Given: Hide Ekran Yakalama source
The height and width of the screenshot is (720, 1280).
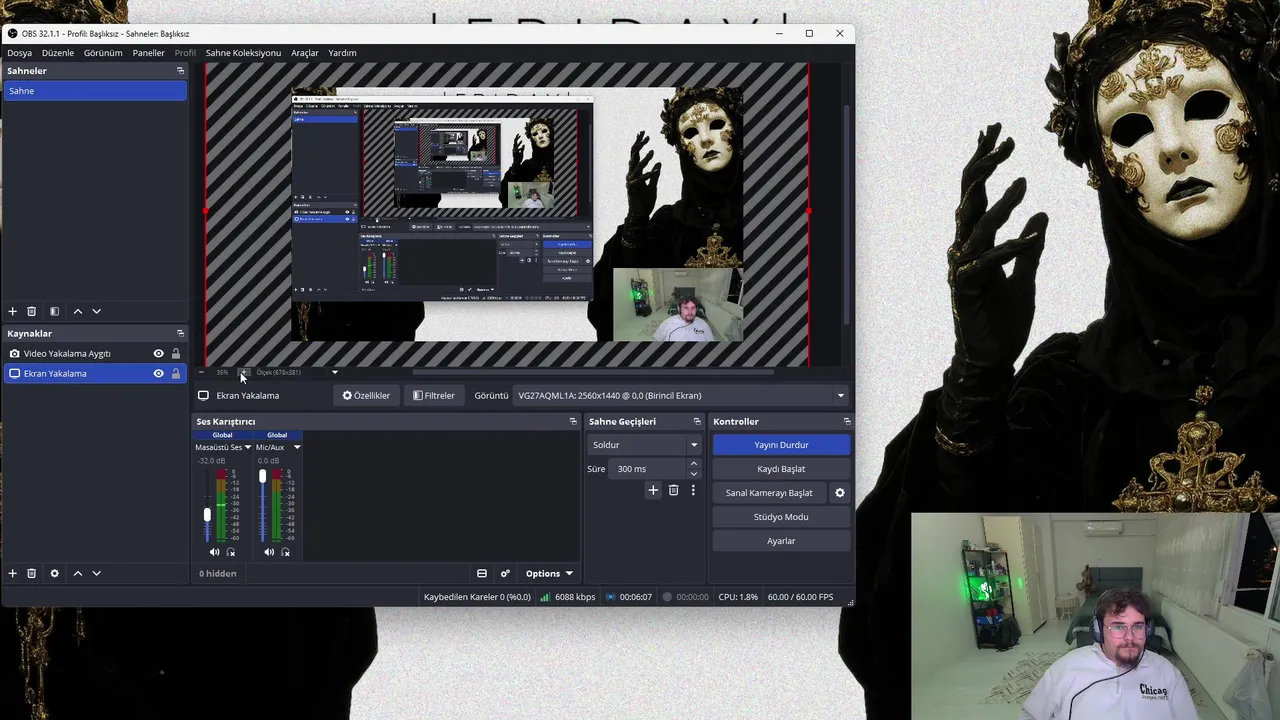Looking at the screenshot, I should pos(158,374).
